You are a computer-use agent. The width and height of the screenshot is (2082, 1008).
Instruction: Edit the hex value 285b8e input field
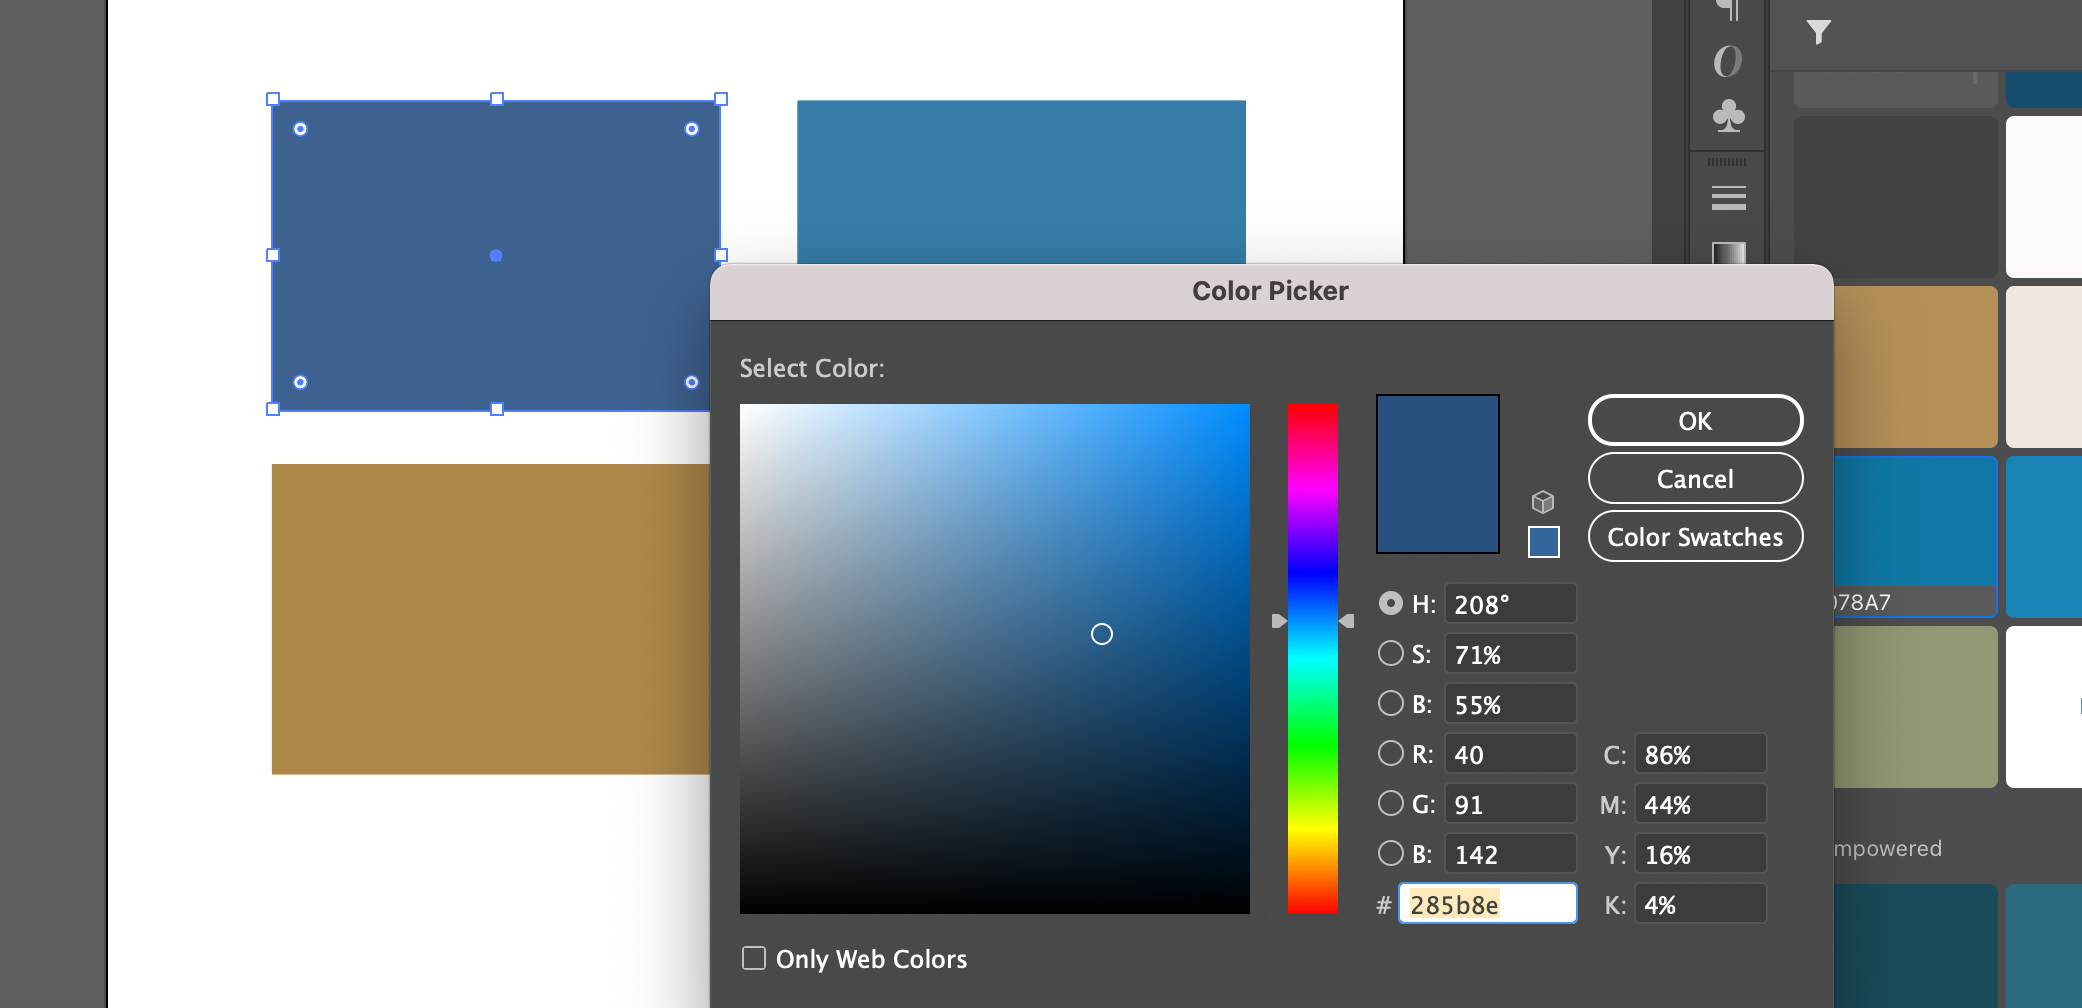click(1486, 903)
